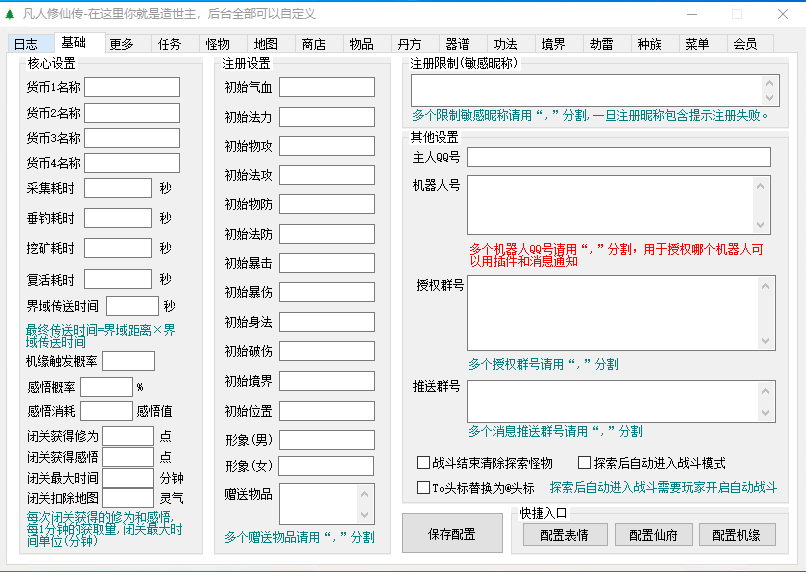Focus the 复活耗时 field

pos(118,279)
